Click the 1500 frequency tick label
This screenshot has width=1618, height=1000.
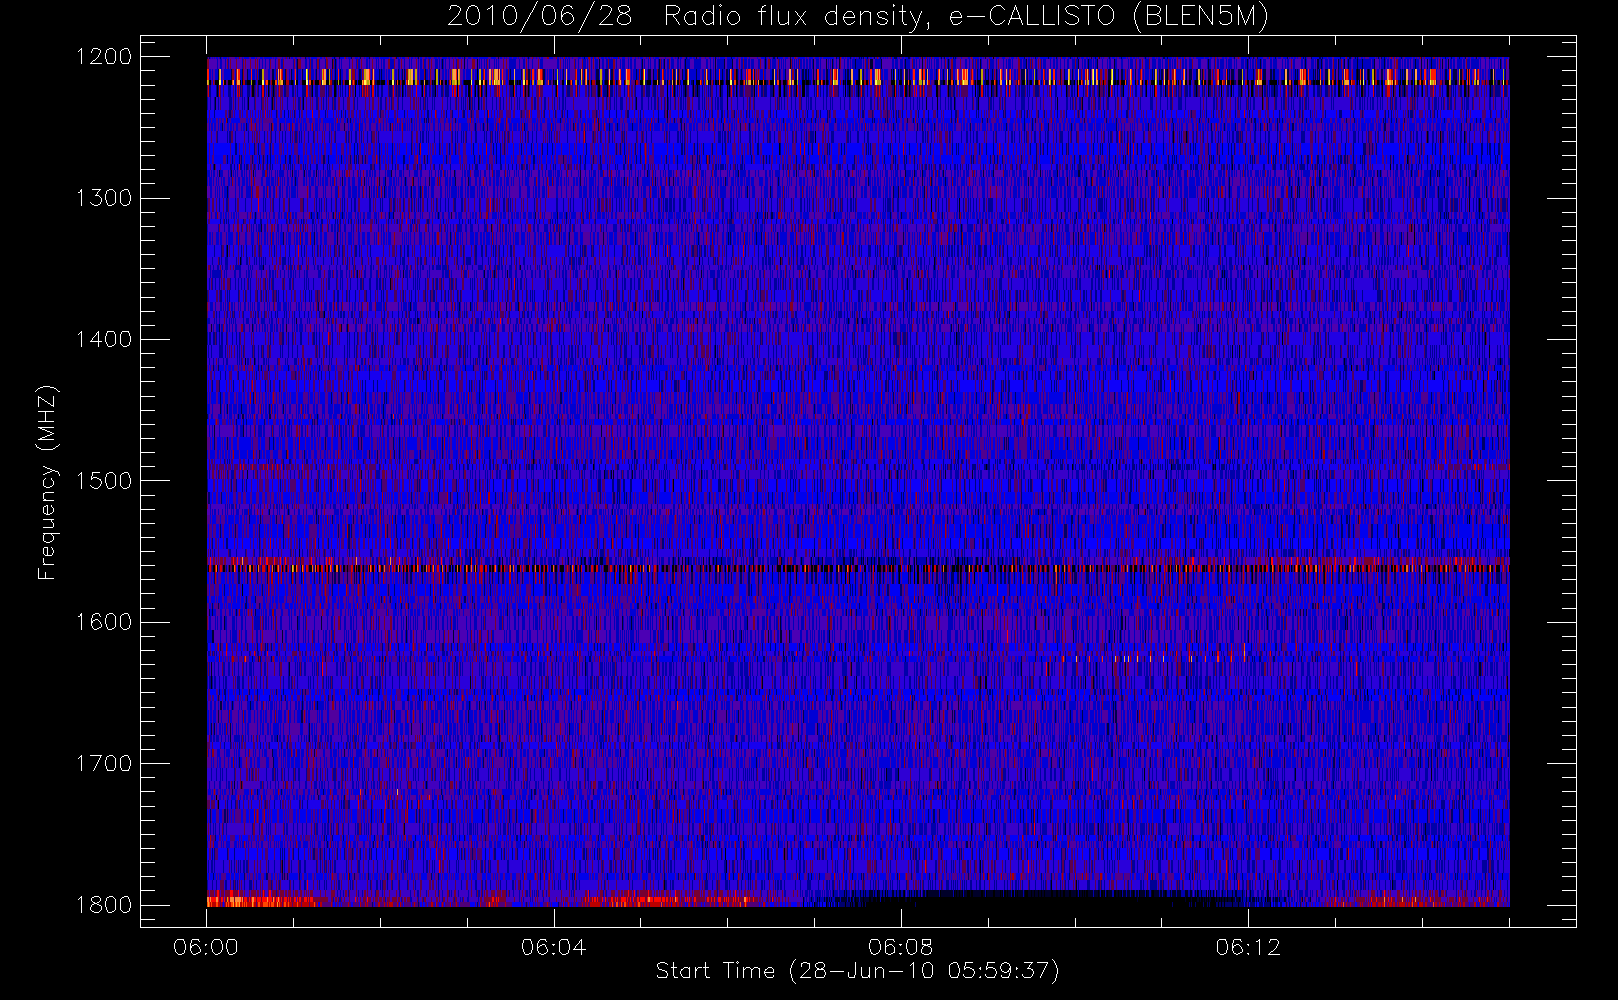[105, 481]
